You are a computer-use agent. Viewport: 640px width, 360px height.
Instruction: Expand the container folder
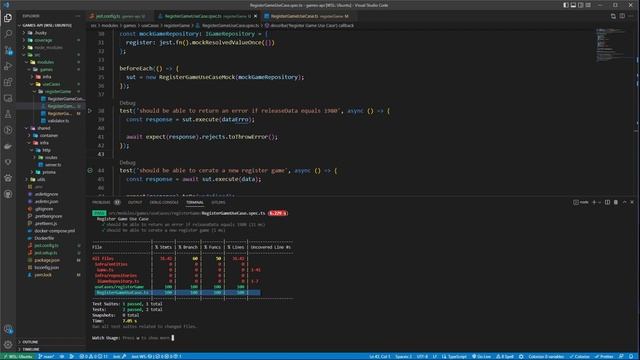[49, 136]
